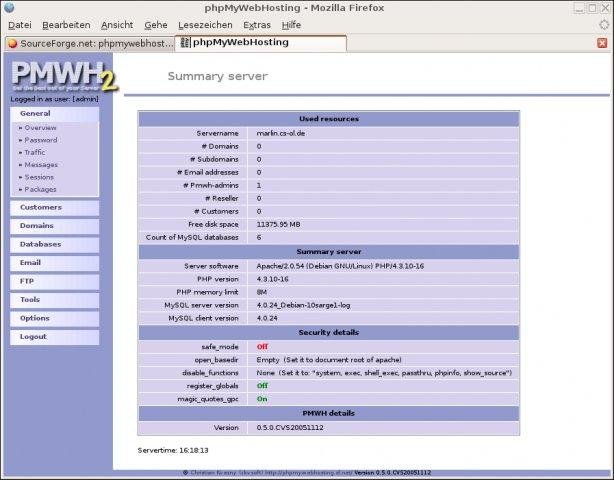The image size is (614, 480).
Task: Click PMWH version 0.5.0.CVS20051112 table cell
Action: 383,428
